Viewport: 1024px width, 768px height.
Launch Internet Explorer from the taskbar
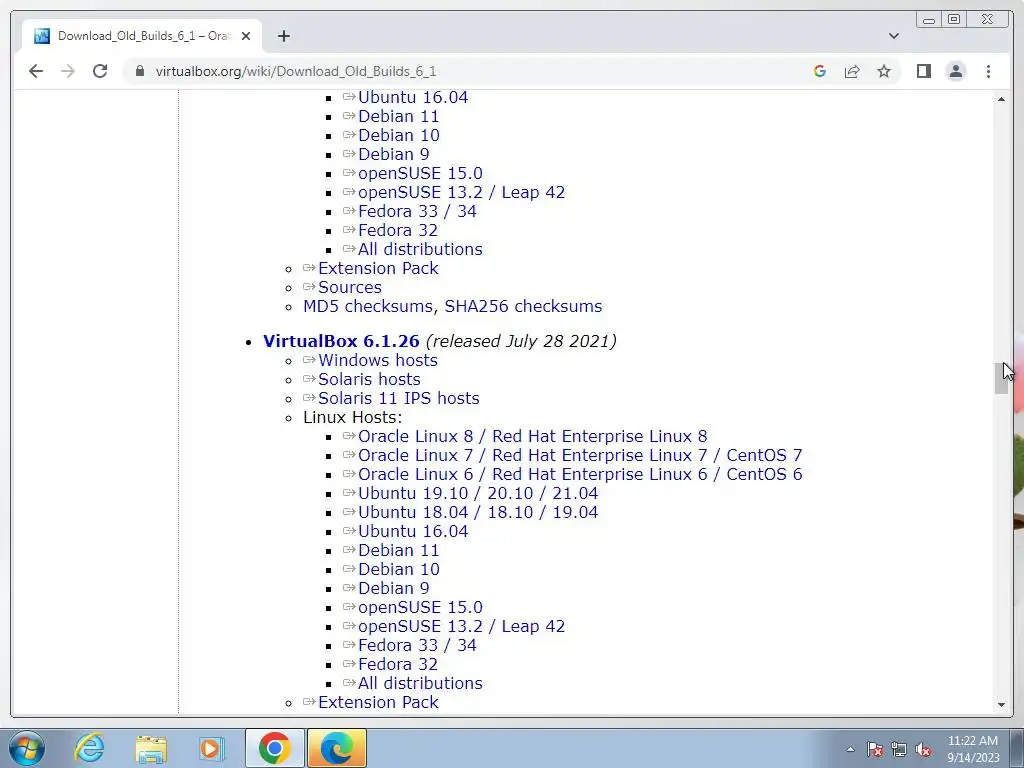(x=89, y=748)
